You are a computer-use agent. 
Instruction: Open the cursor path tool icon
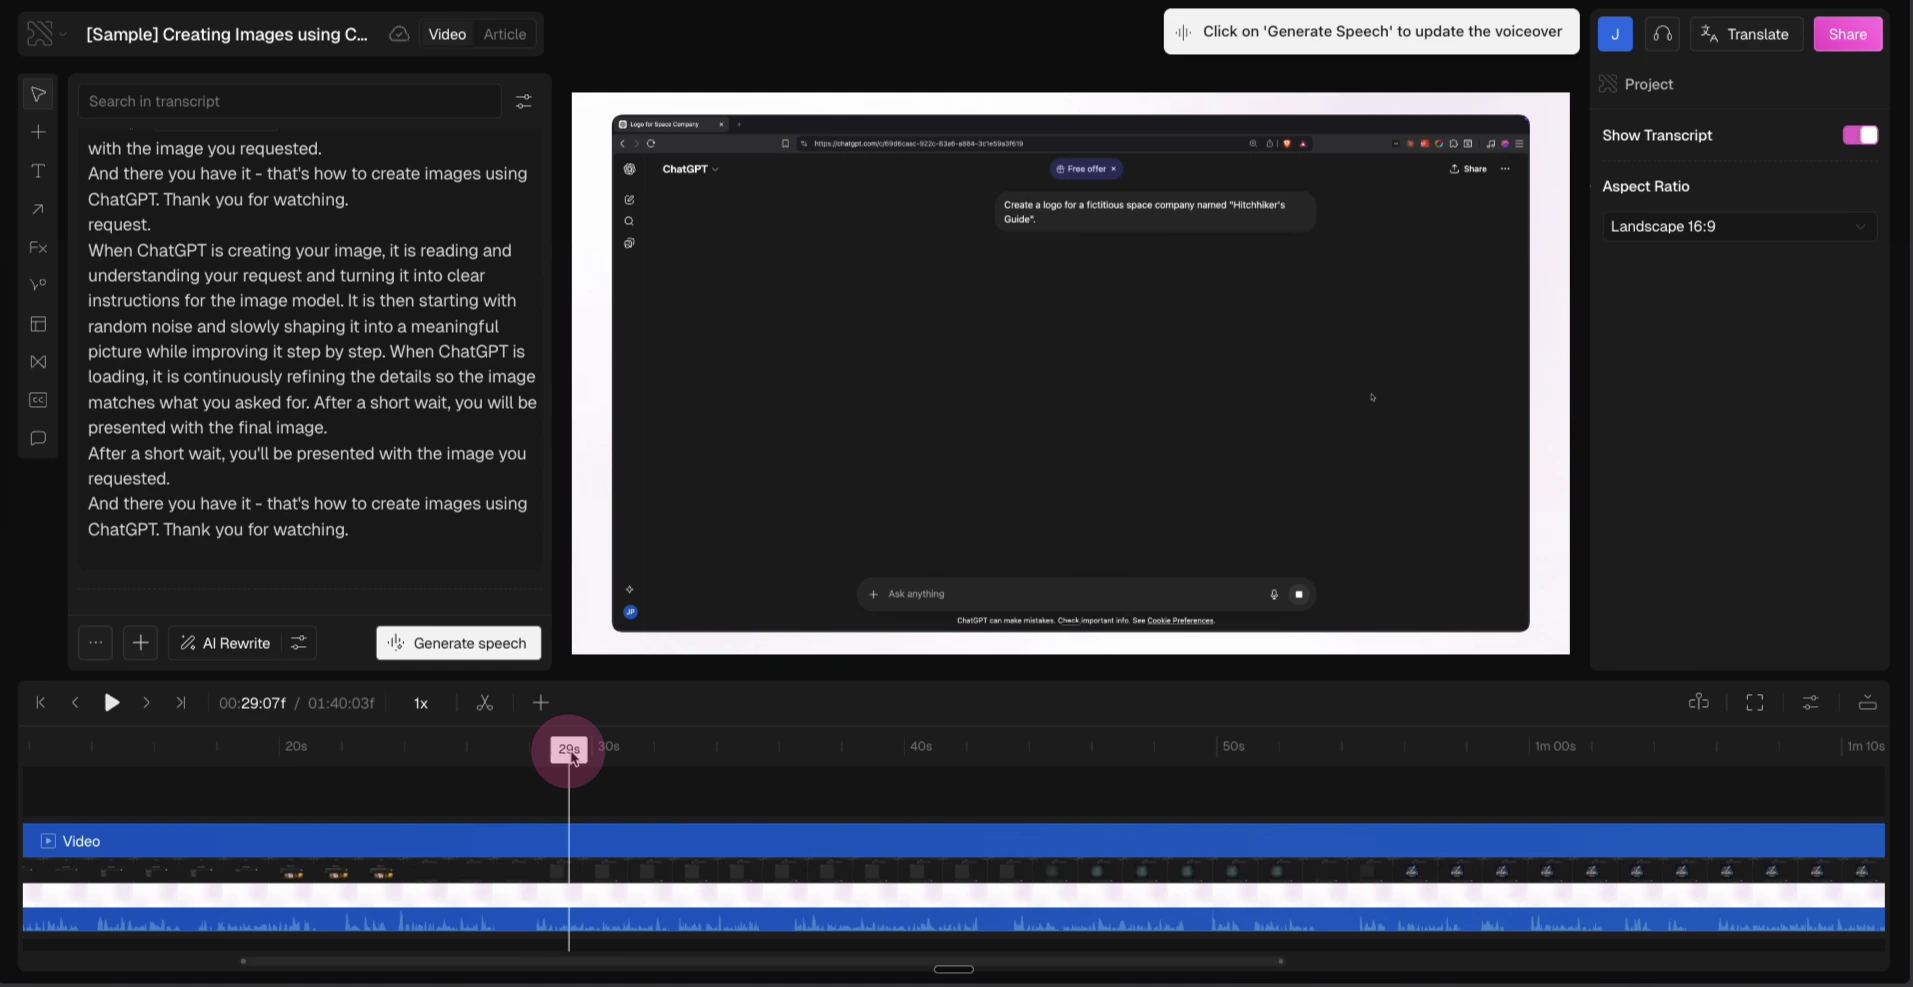coord(38,285)
